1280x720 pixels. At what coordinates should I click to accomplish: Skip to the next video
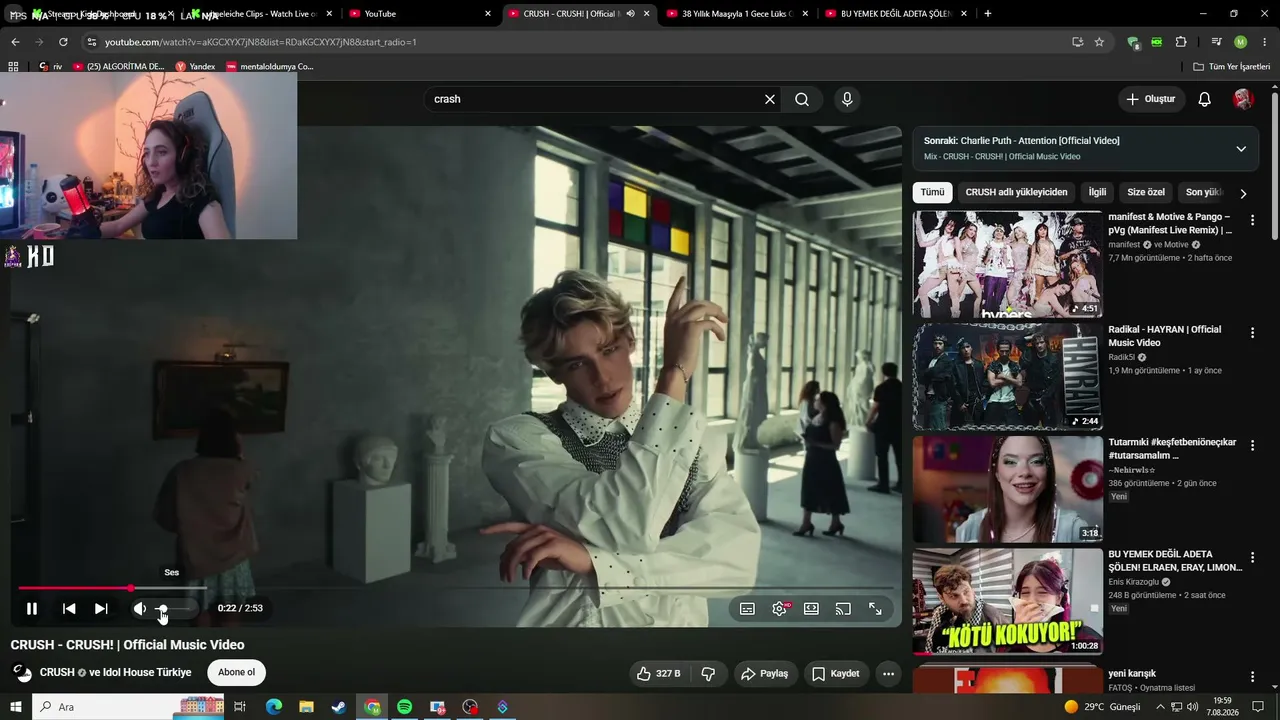pos(101,608)
